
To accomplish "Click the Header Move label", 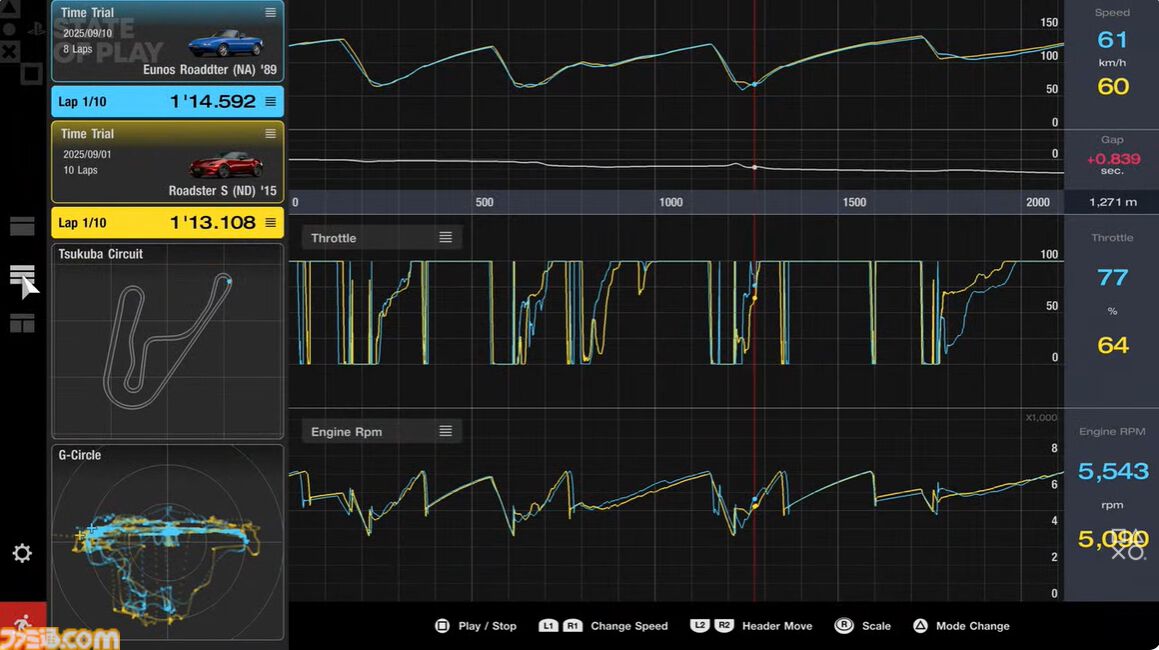I will (x=777, y=626).
